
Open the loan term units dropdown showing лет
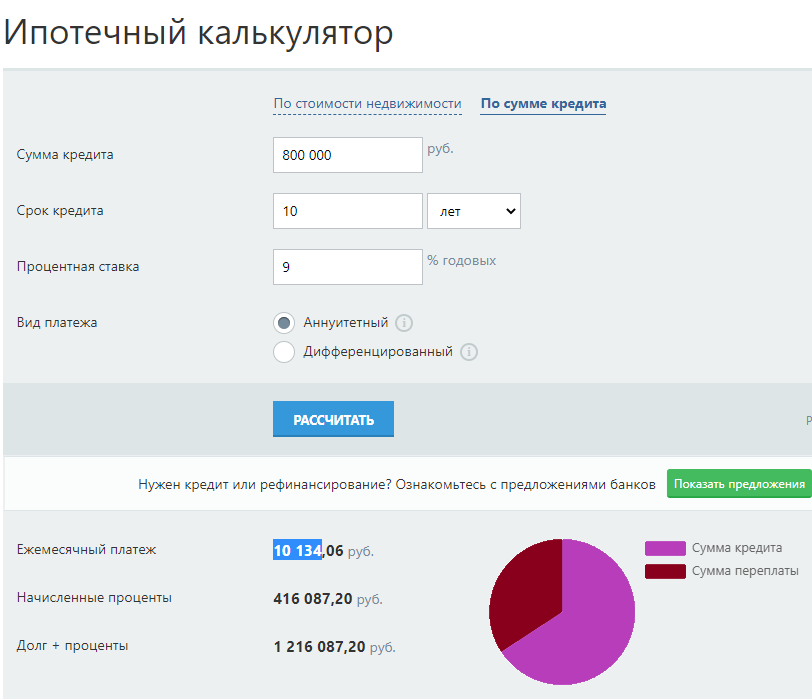(474, 210)
